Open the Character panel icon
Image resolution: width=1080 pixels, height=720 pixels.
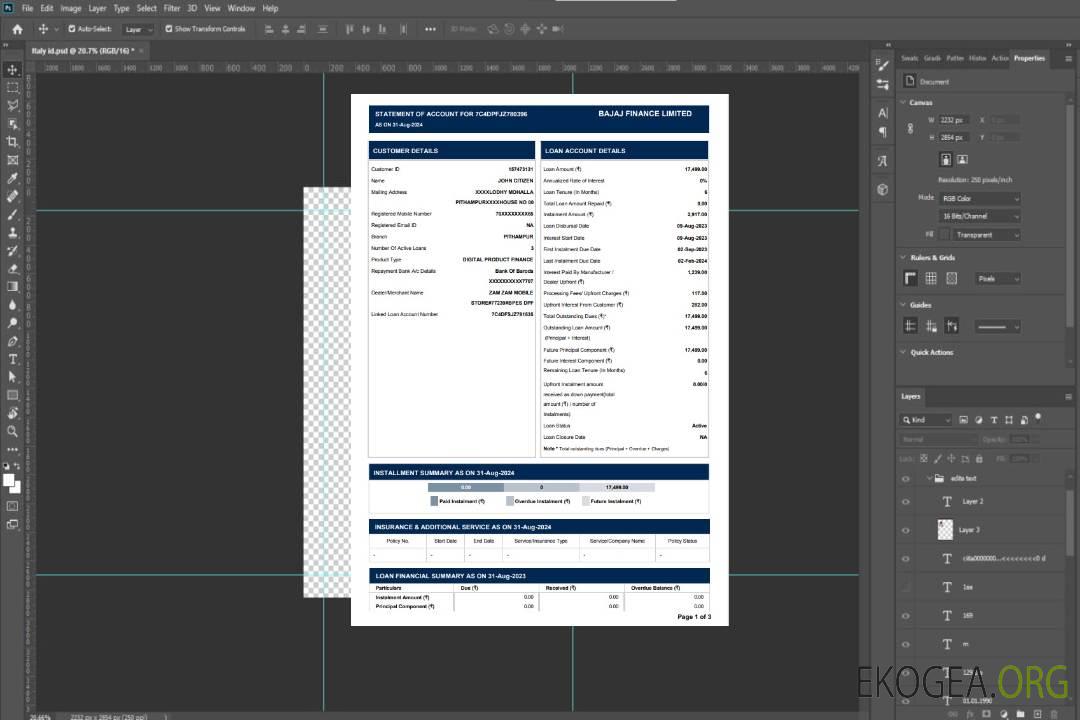(882, 112)
